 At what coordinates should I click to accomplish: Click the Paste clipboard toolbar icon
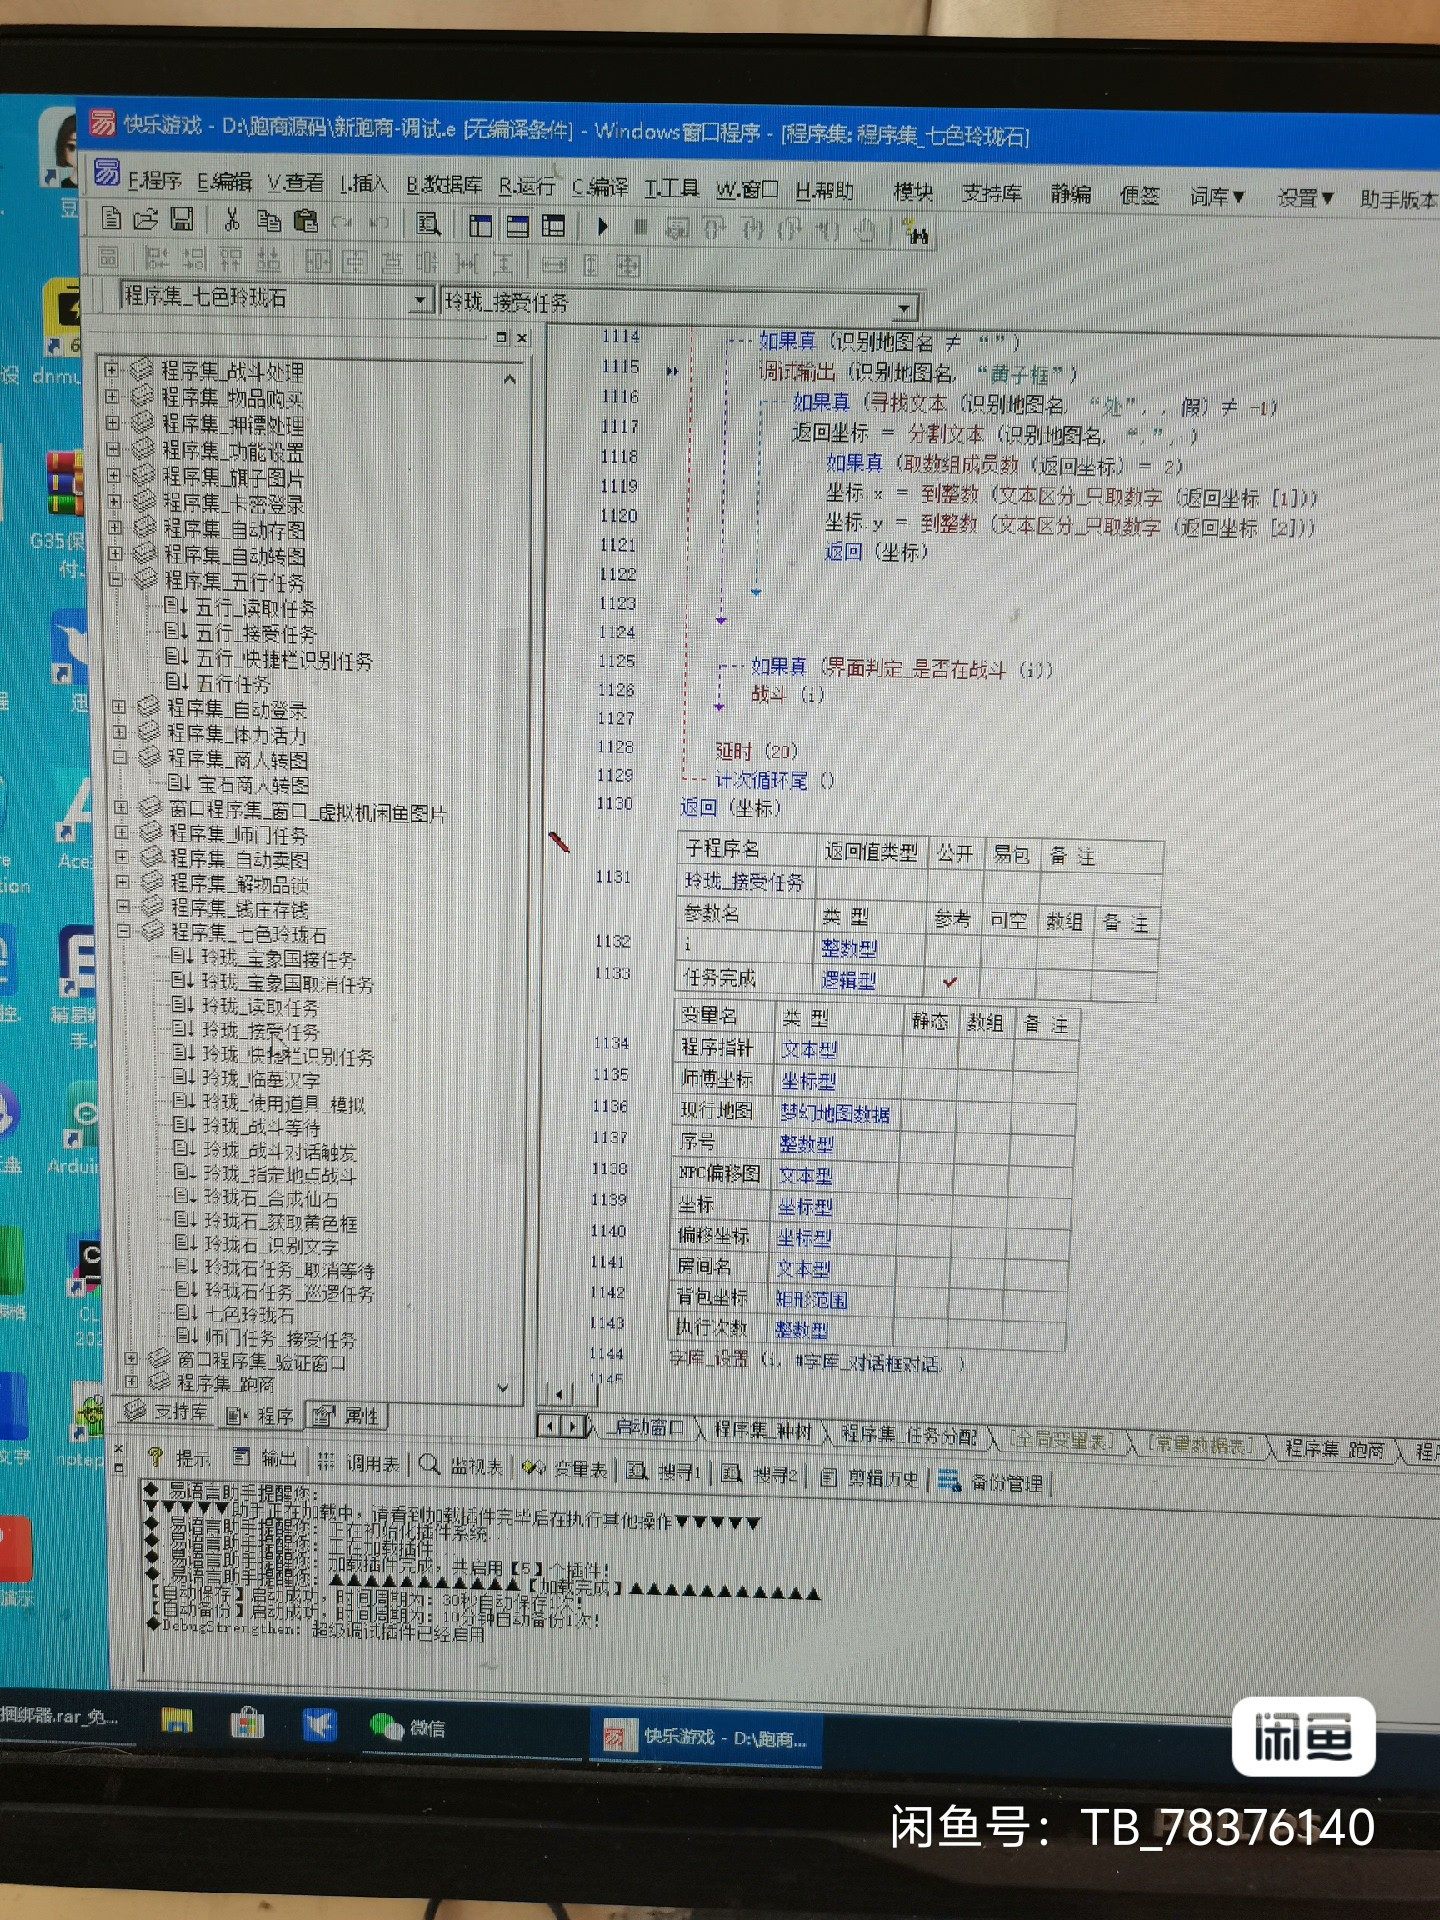306,221
